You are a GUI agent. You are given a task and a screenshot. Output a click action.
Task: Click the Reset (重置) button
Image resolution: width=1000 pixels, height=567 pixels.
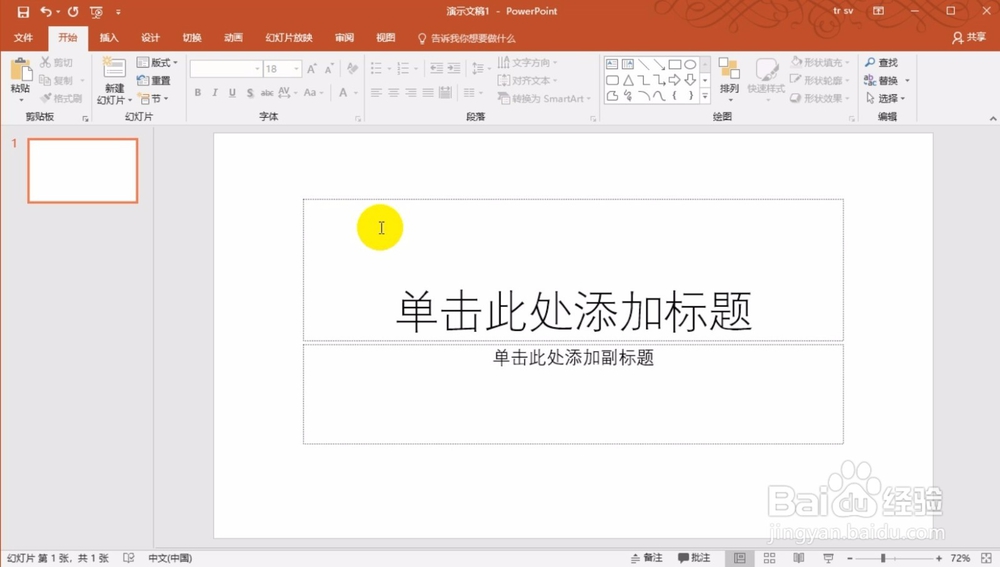[x=154, y=80]
